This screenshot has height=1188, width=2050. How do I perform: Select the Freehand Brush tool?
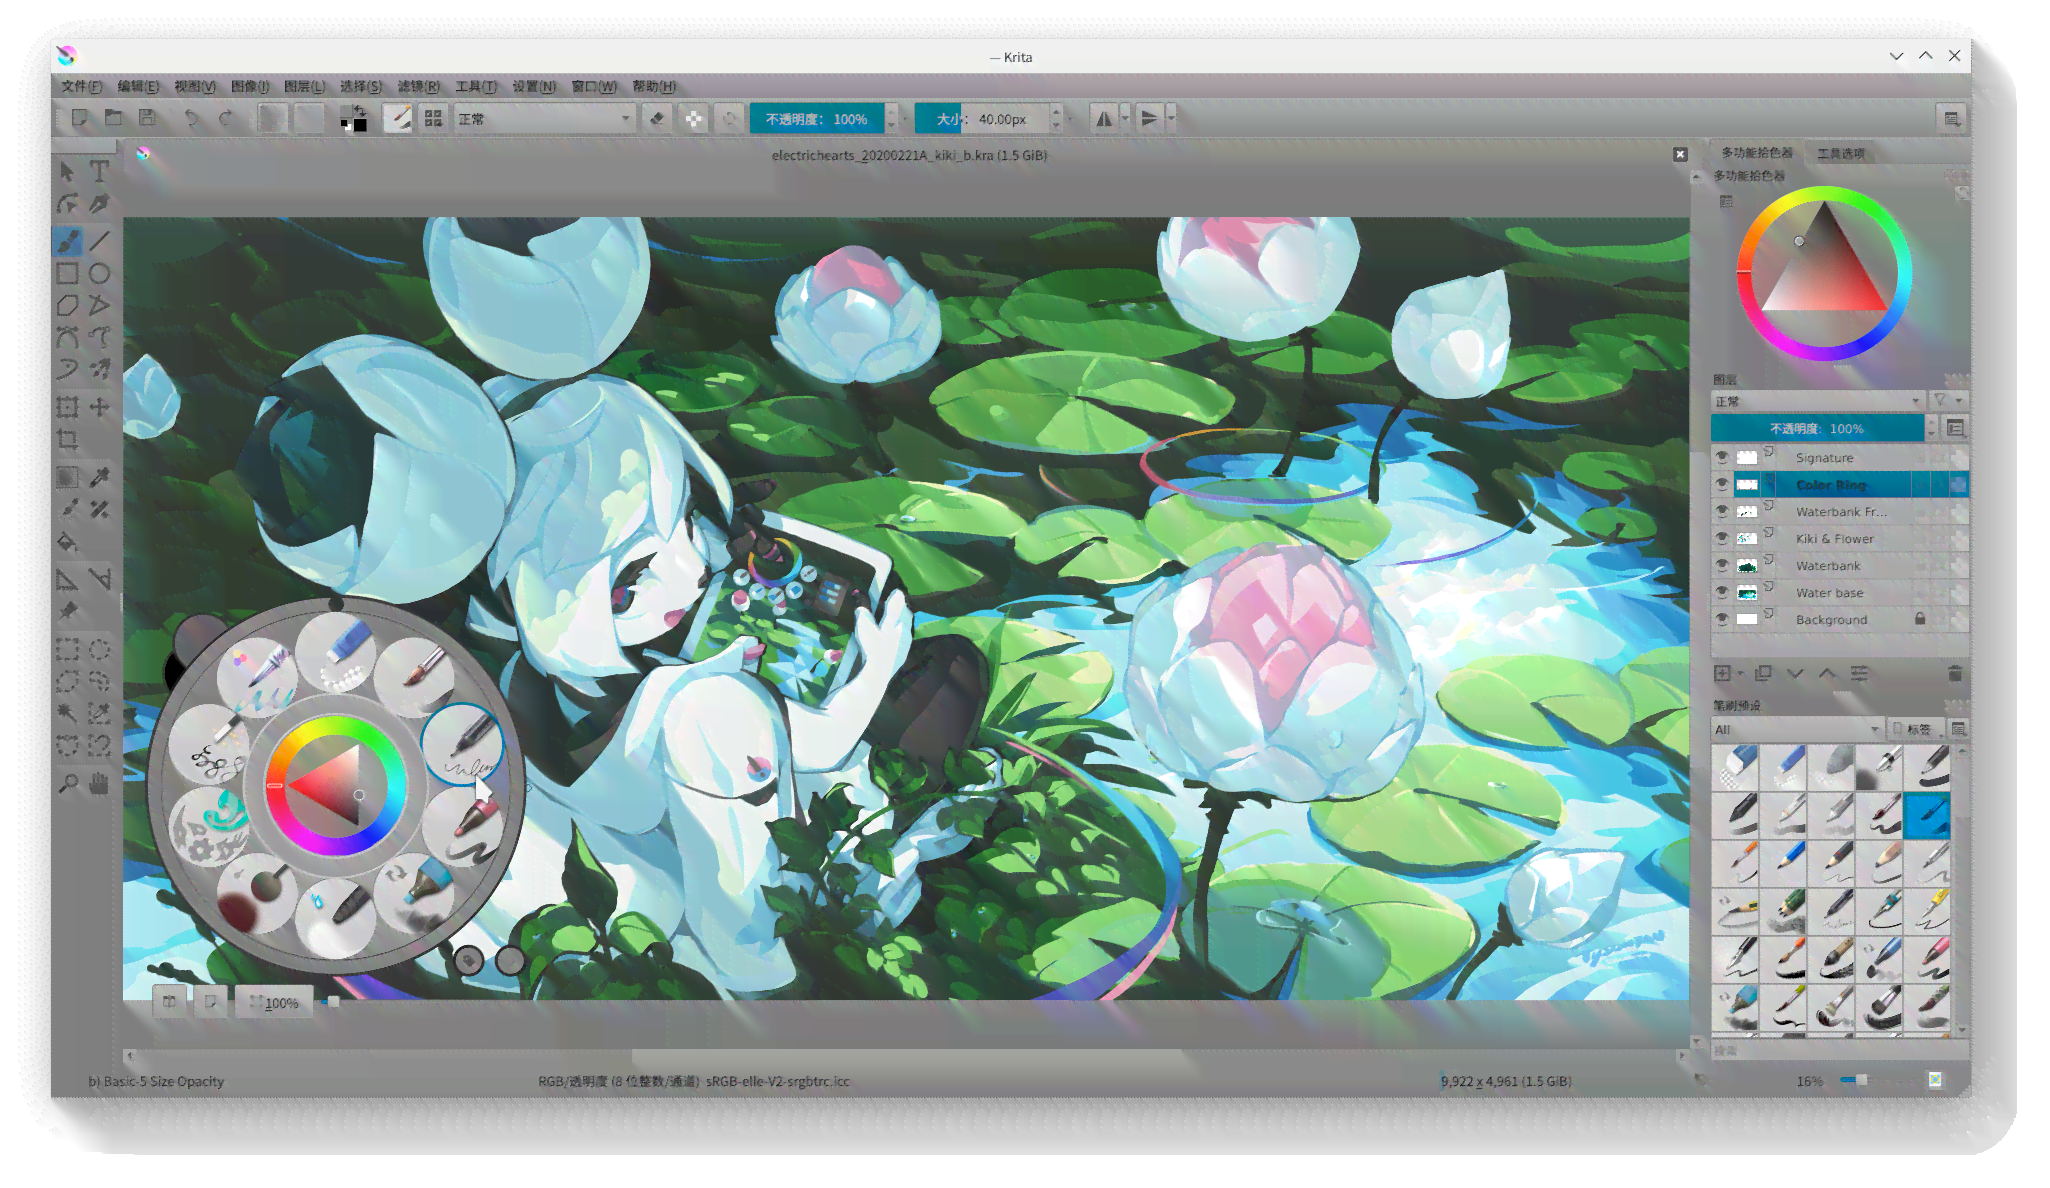pos(67,241)
